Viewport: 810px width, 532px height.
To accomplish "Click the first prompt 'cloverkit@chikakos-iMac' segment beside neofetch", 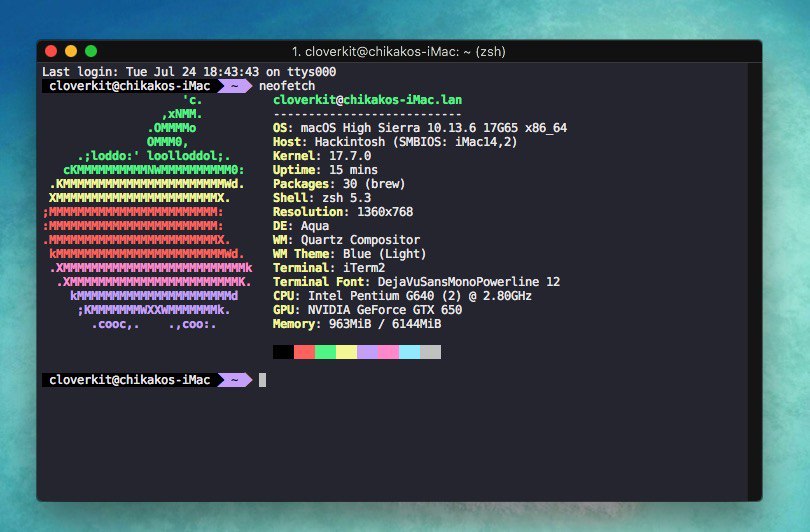I will [129, 86].
